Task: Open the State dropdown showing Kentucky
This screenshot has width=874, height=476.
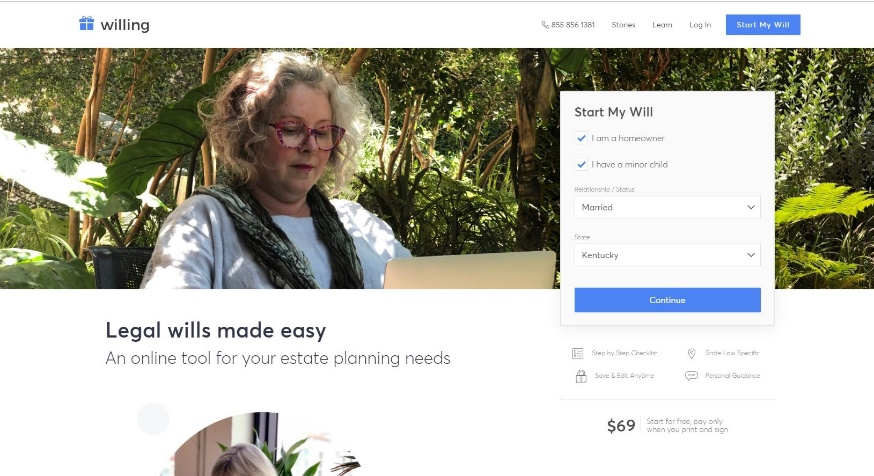Action: 667,255
